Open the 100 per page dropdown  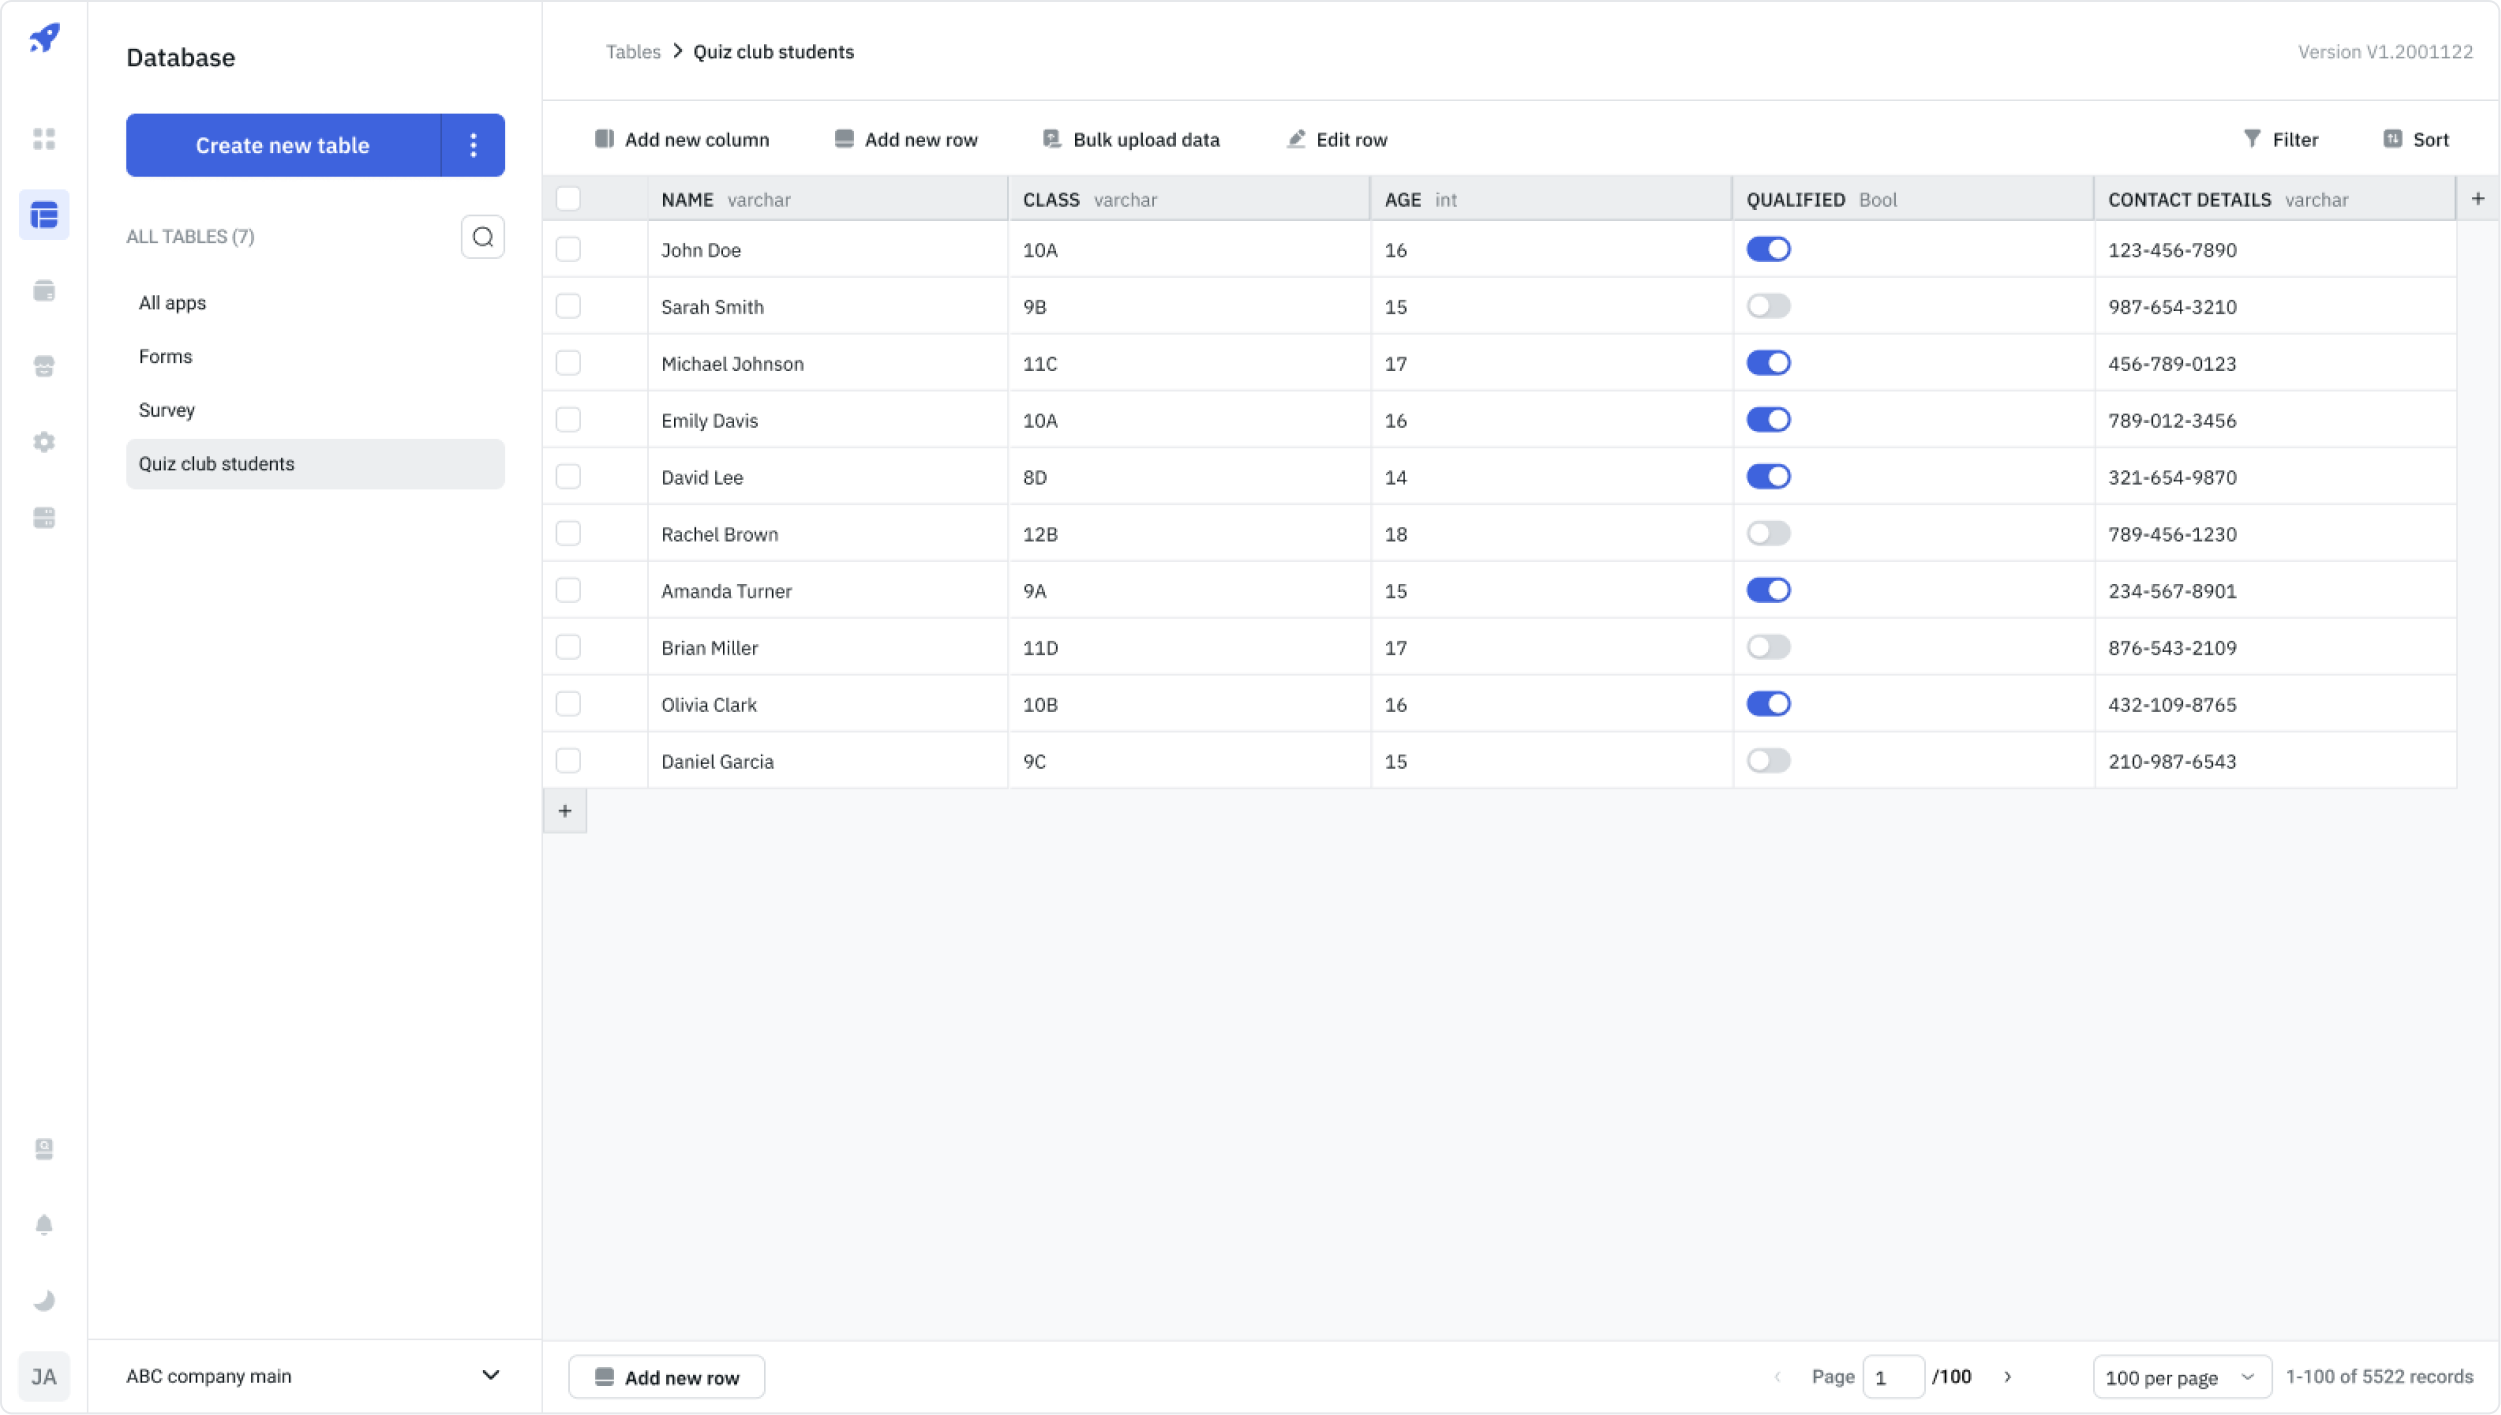pos(2182,1376)
